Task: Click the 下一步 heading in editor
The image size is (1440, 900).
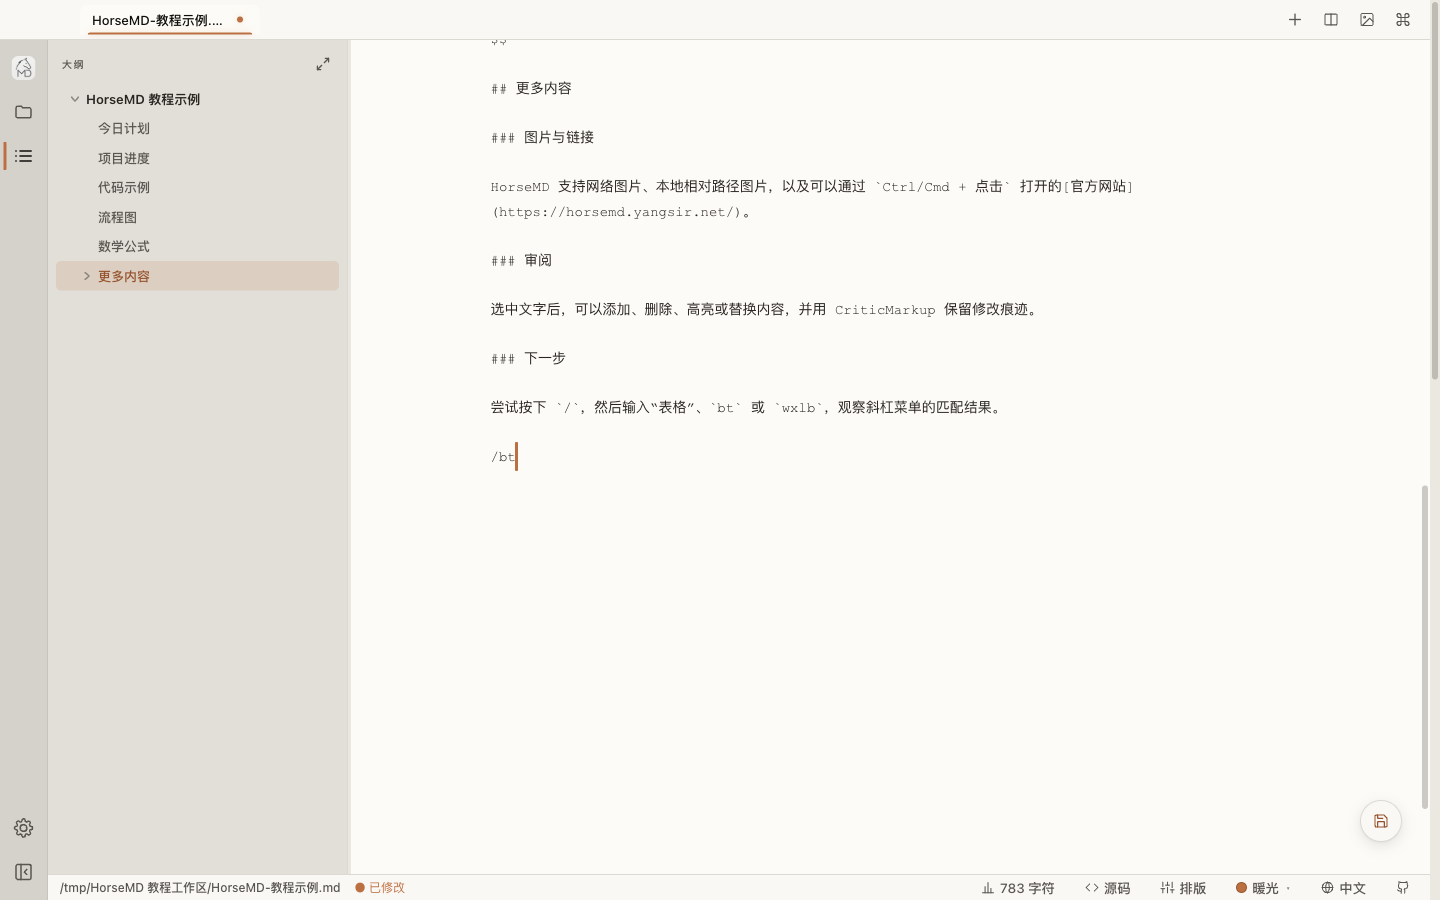Action: coord(528,358)
